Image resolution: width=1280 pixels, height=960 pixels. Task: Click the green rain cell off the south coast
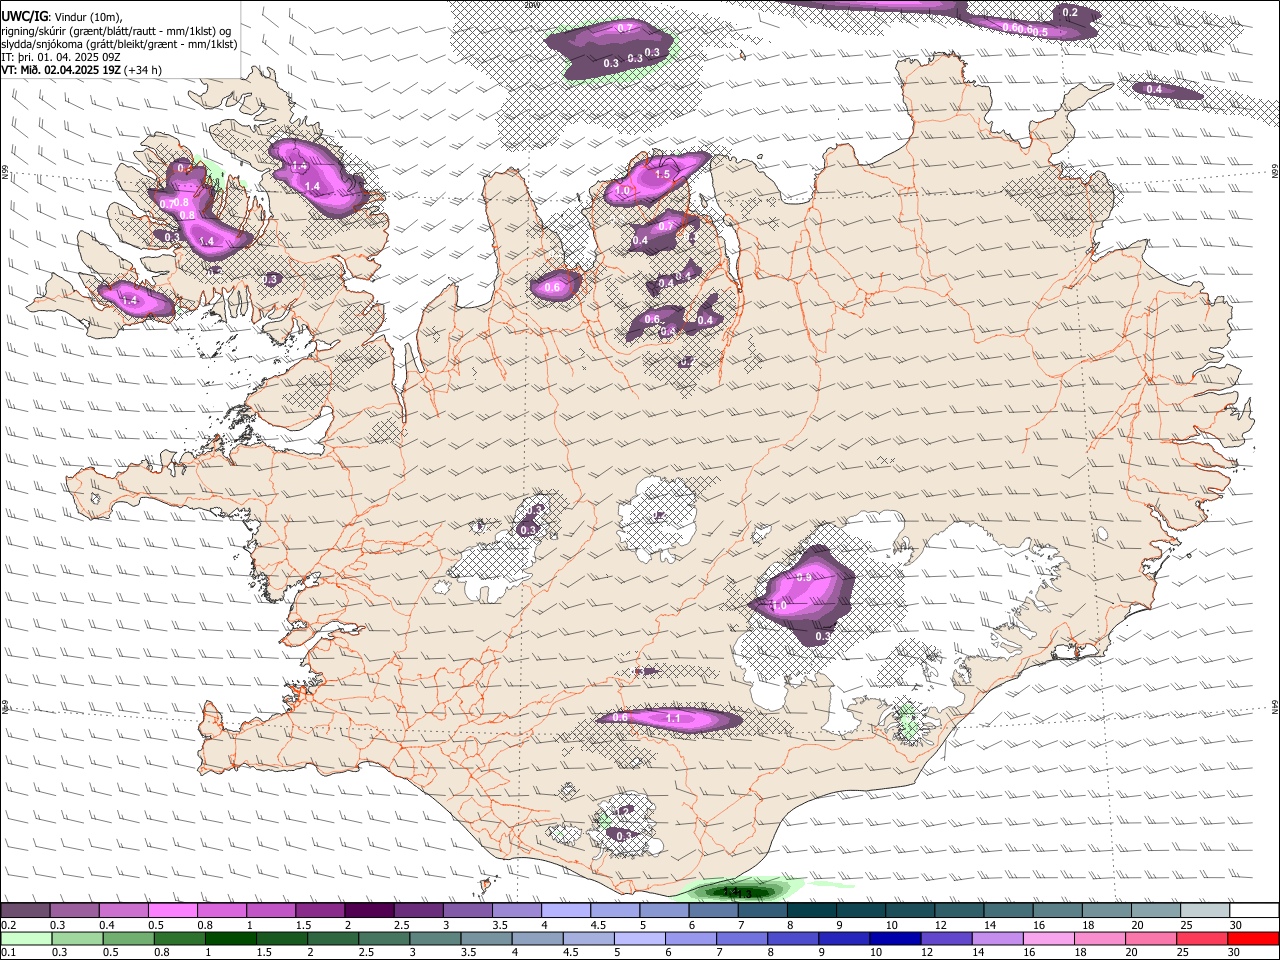(x=740, y=890)
